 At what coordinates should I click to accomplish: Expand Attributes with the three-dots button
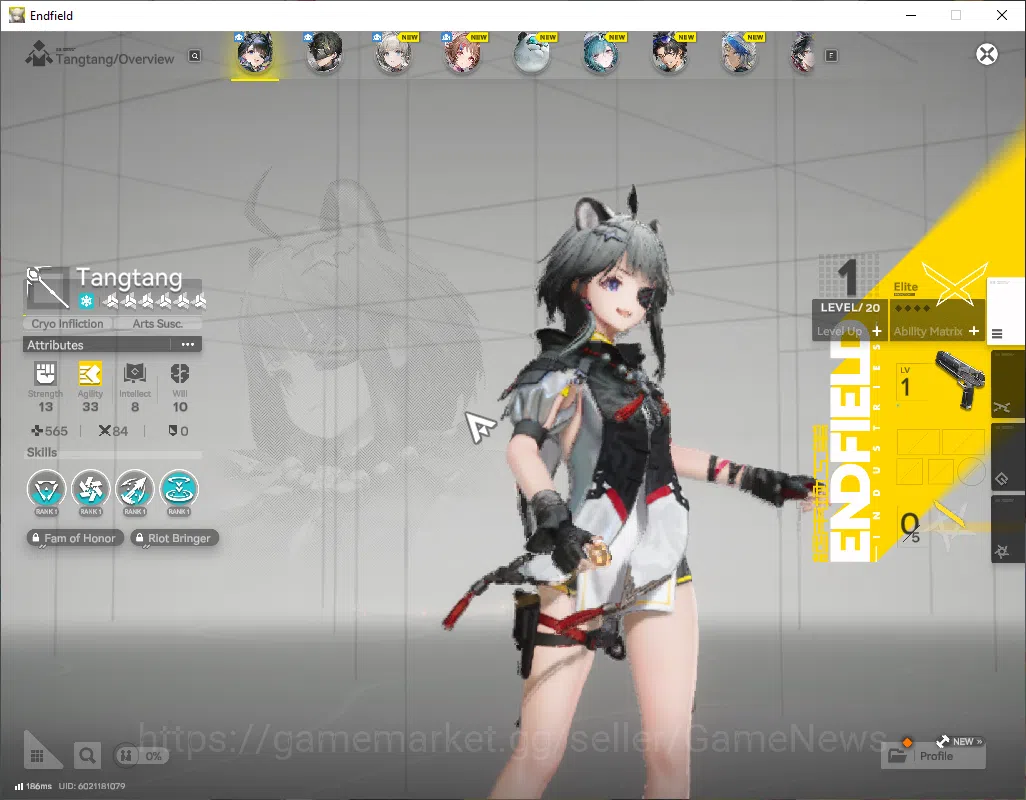coord(188,344)
